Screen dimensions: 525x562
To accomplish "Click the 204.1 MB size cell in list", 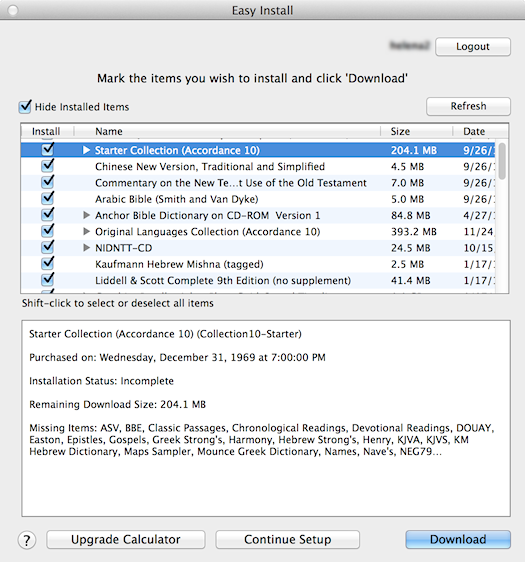I will [x=414, y=150].
